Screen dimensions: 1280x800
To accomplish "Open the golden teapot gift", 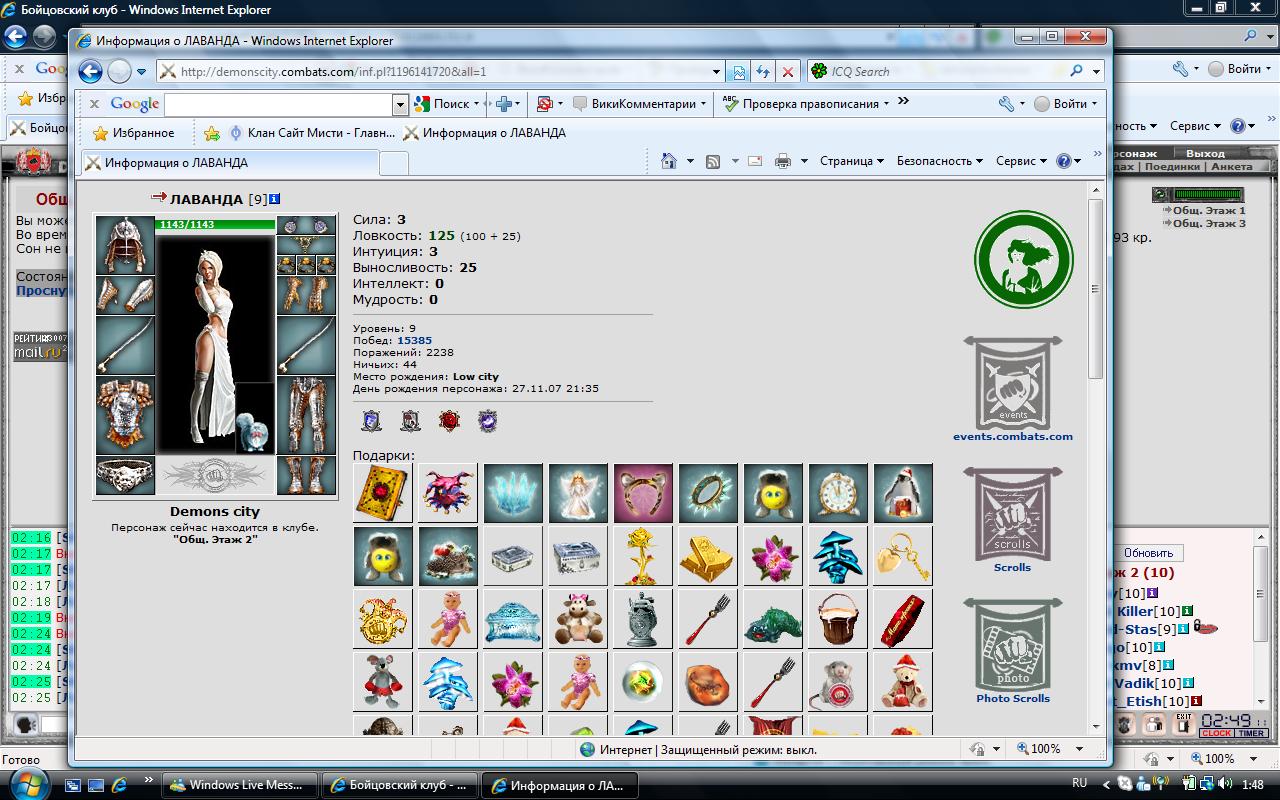I will 383,619.
